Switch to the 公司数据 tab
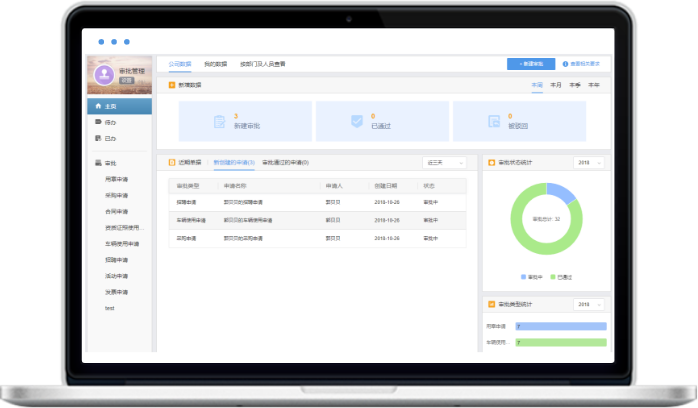Image resolution: width=698 pixels, height=408 pixels. click(x=180, y=64)
